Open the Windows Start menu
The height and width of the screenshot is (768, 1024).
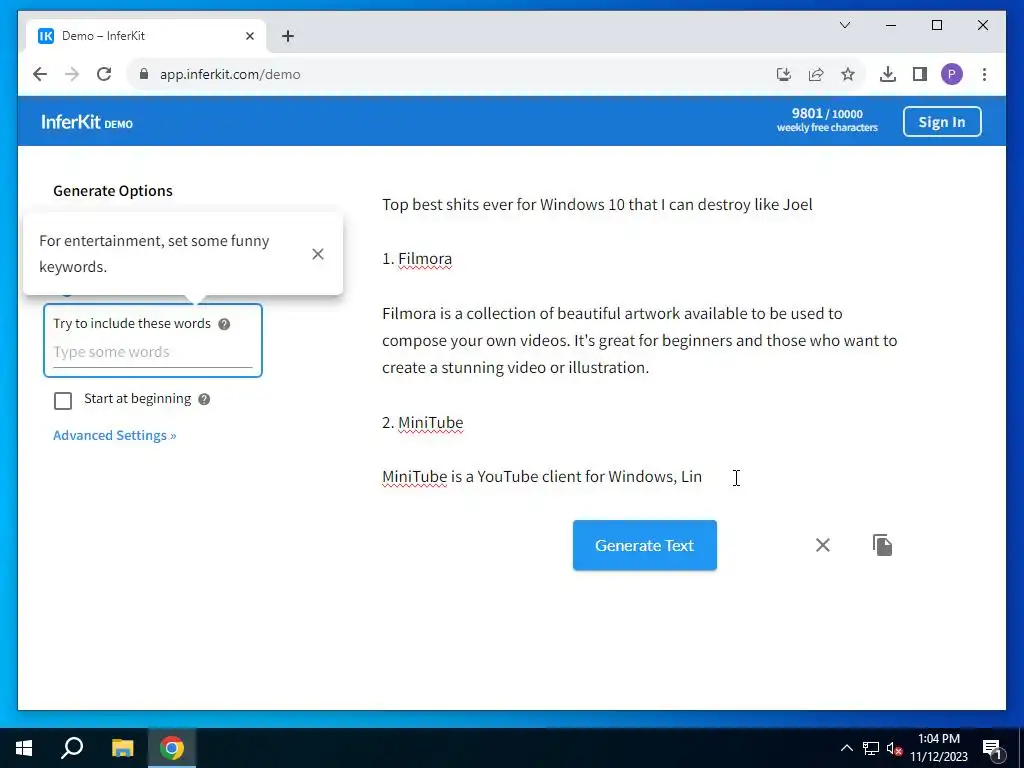24,748
